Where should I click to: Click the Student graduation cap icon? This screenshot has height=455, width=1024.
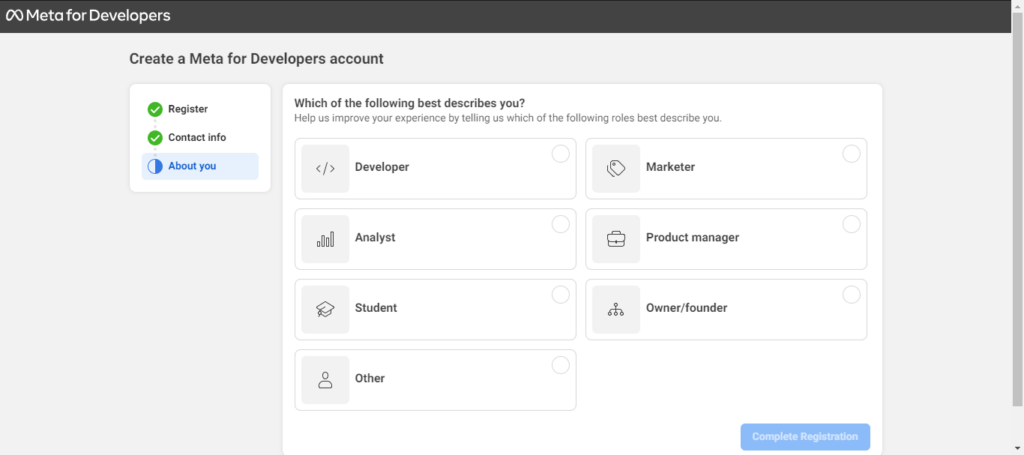pos(325,309)
